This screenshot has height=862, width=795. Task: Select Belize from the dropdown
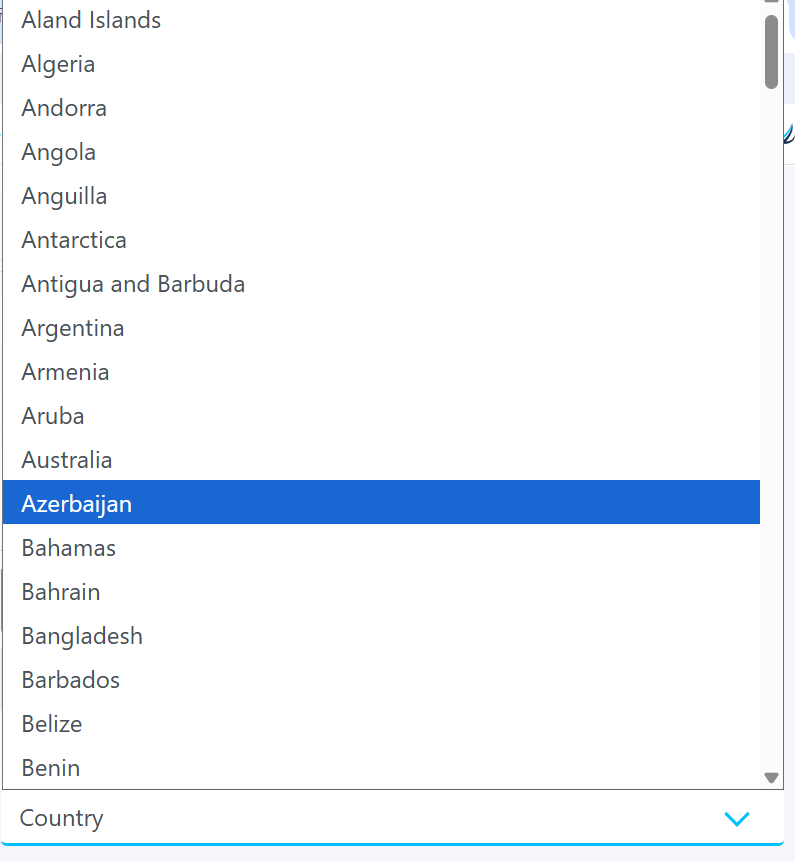pyautogui.click(x=52, y=724)
